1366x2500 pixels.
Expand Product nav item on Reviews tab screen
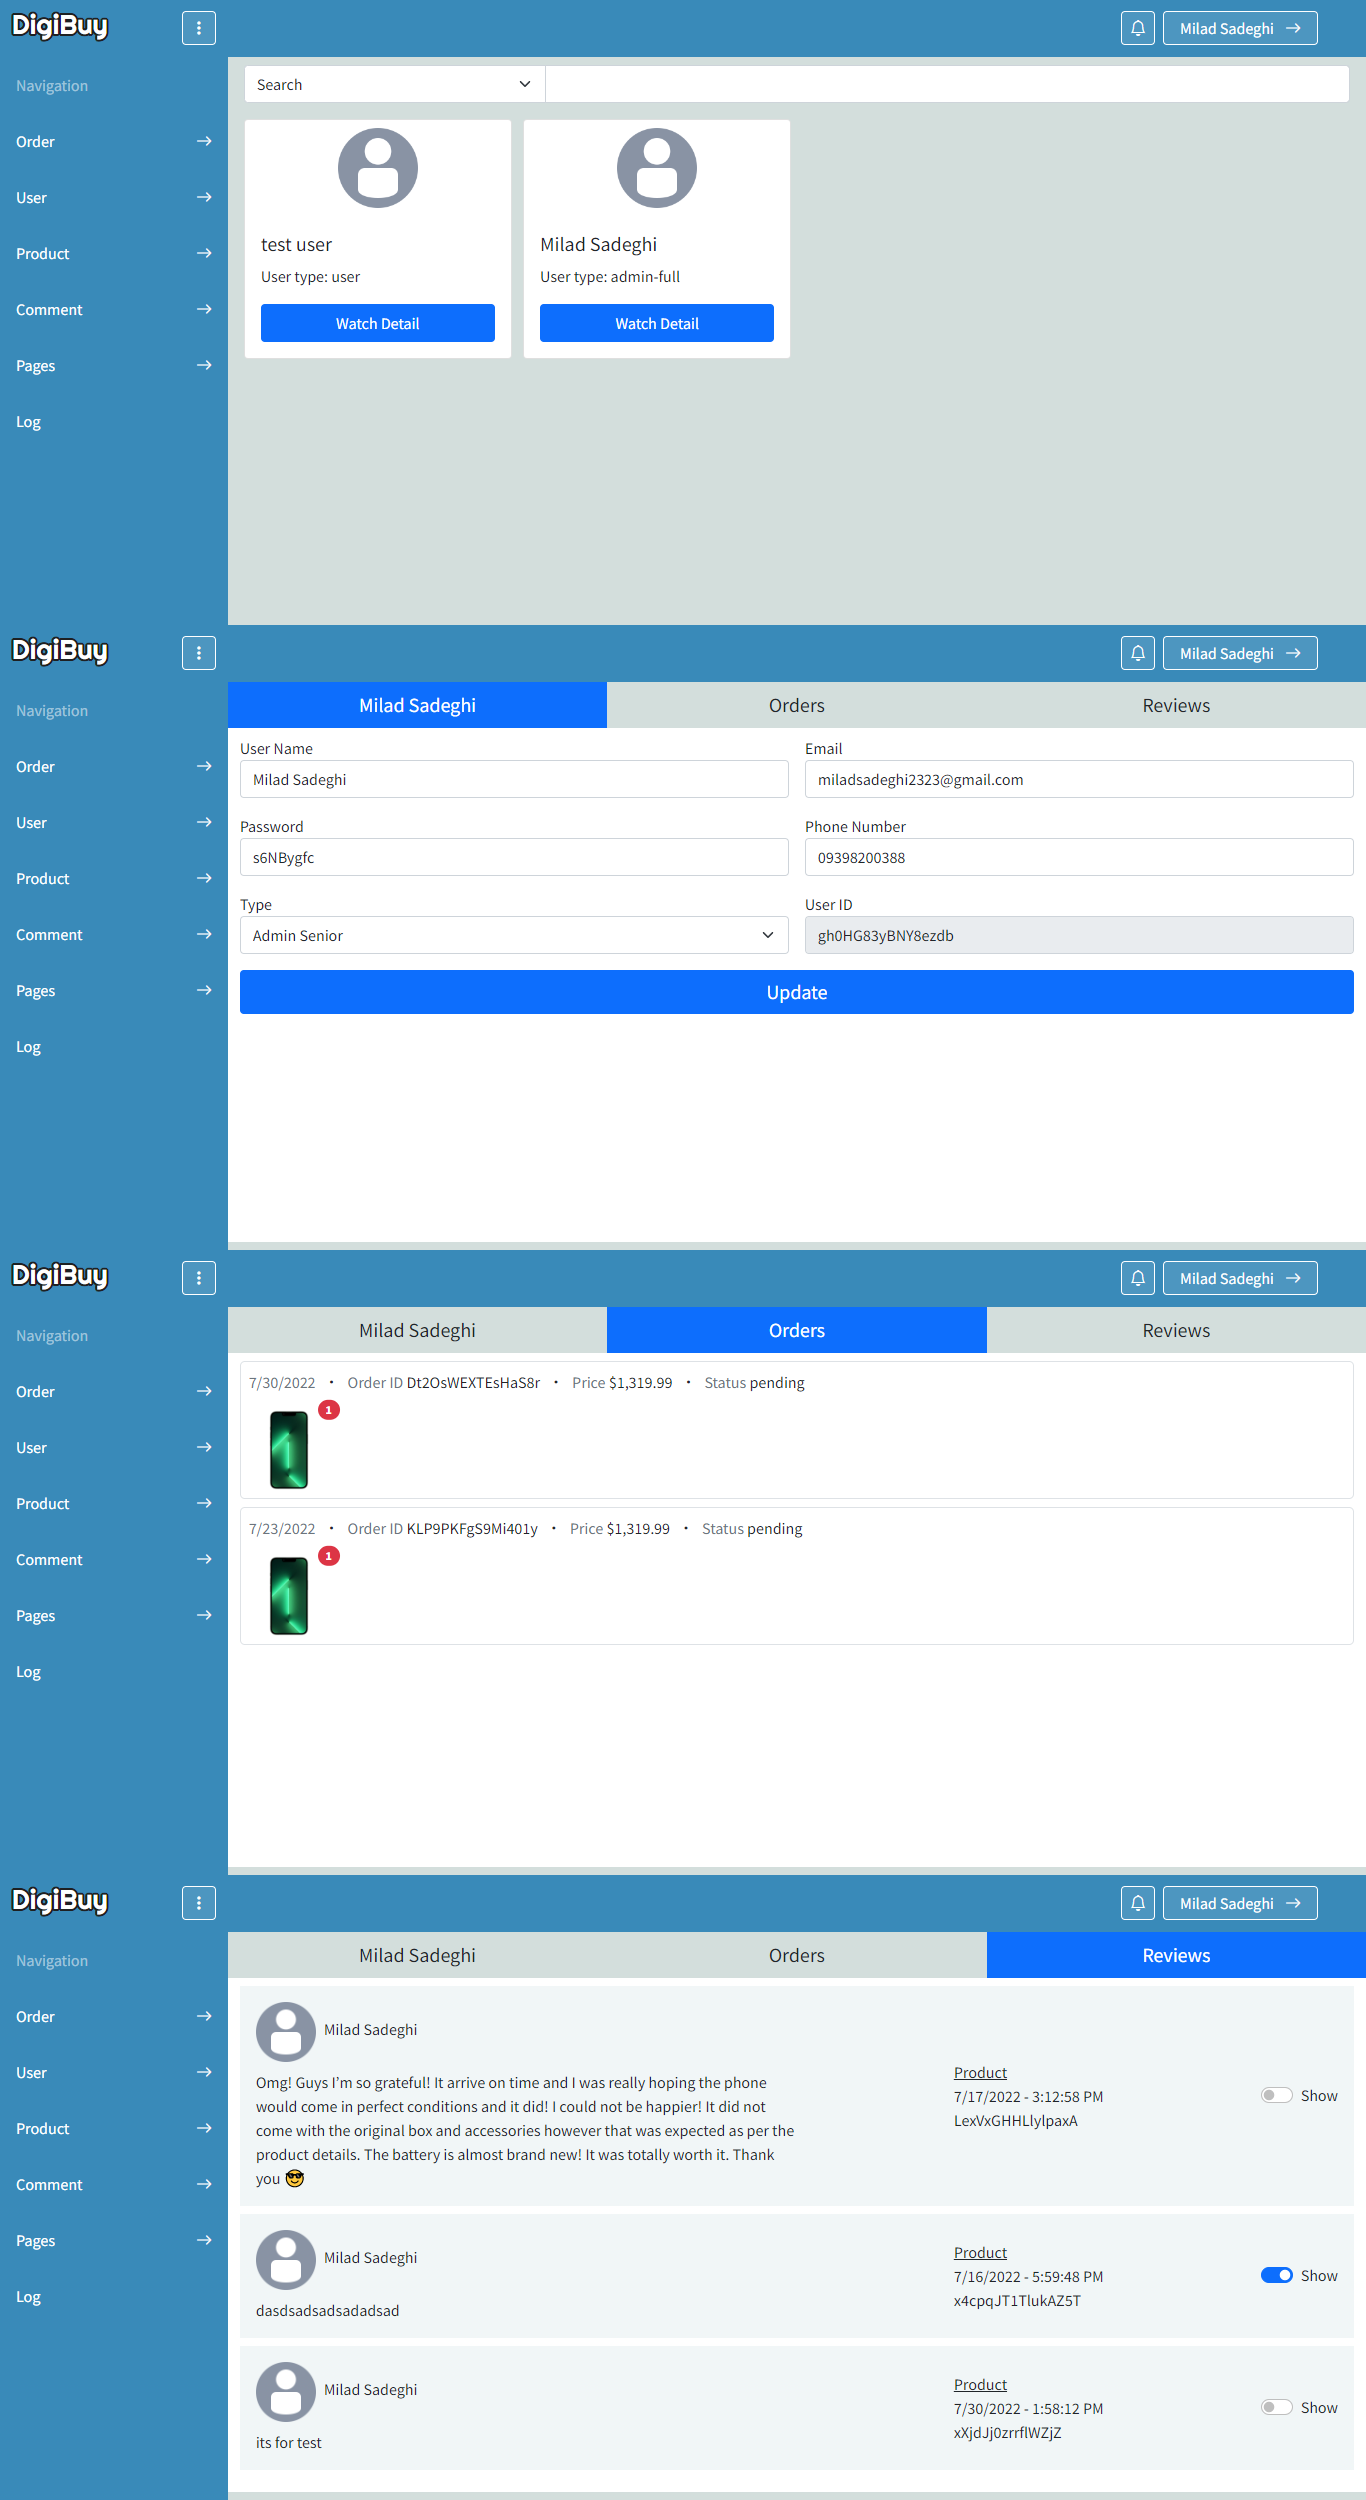114,2129
